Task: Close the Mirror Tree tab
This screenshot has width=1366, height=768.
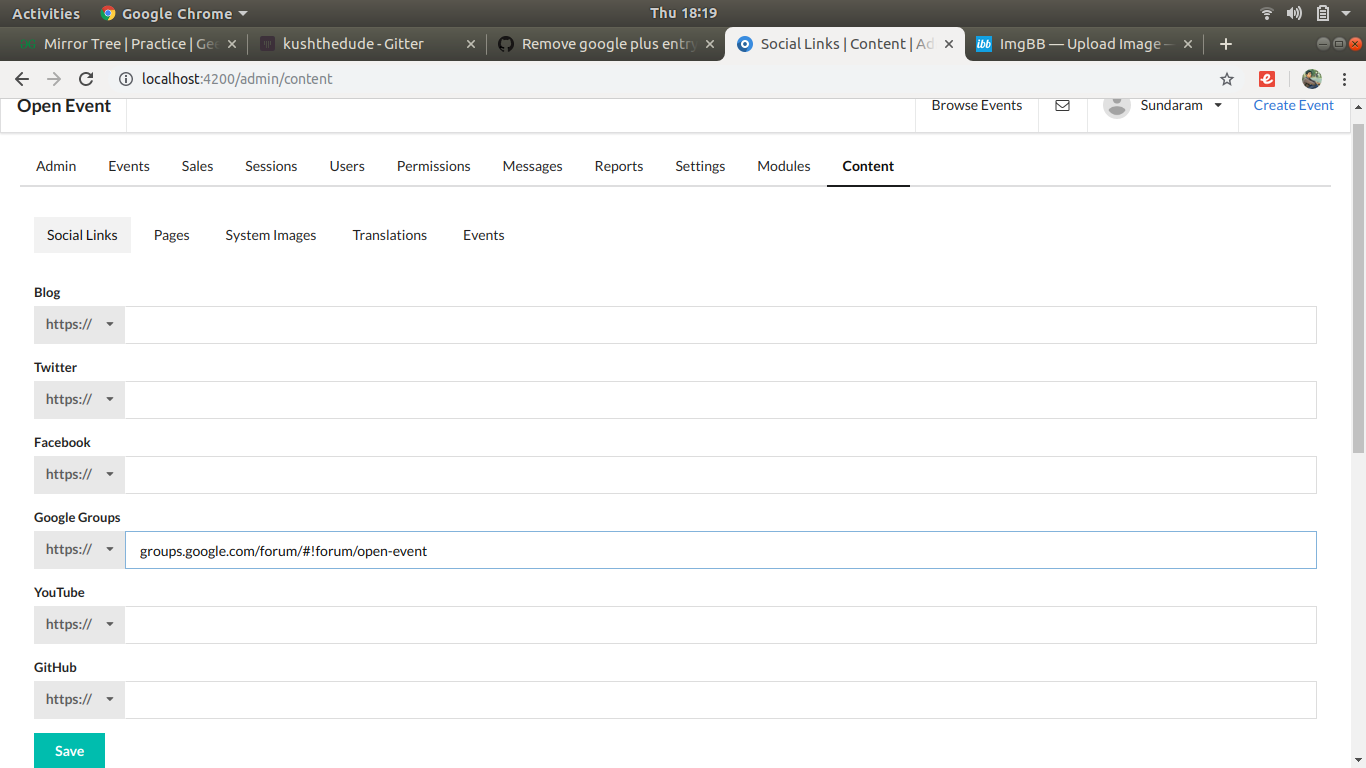Action: pos(232,44)
